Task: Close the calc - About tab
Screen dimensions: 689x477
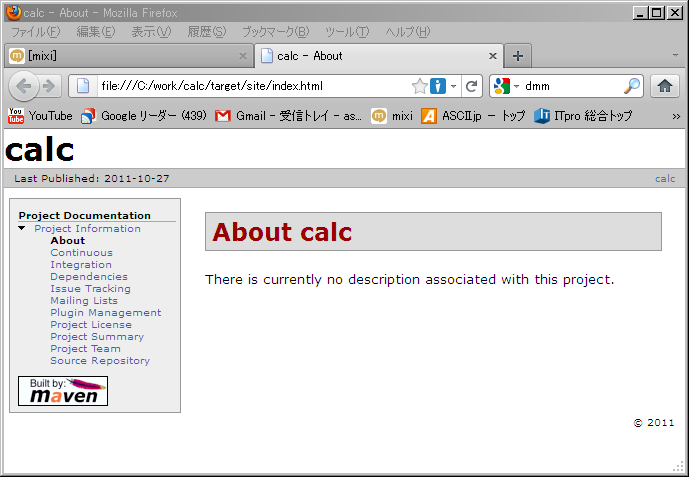Action: [x=493, y=56]
